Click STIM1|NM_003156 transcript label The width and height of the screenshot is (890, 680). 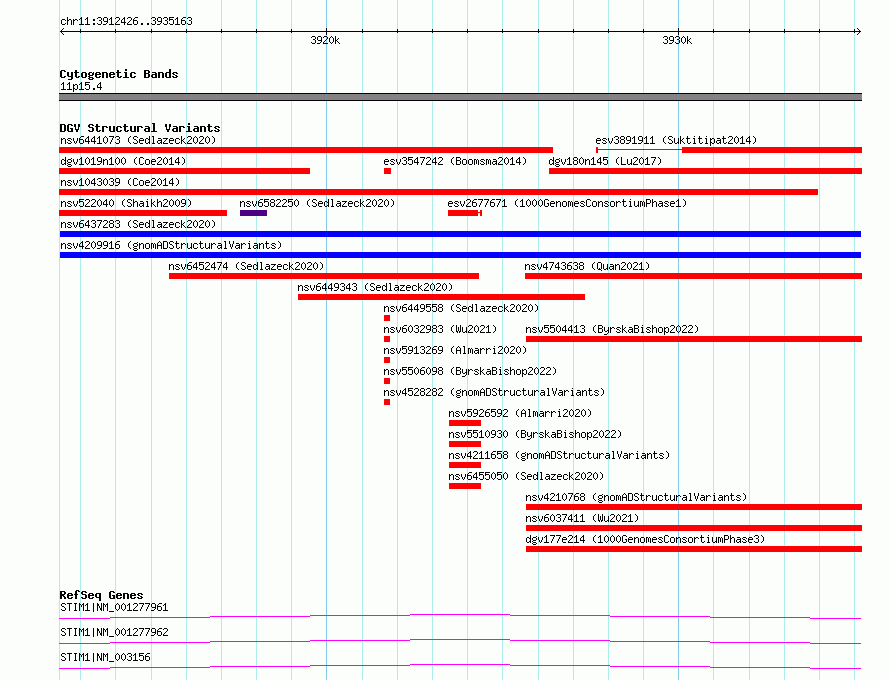pyautogui.click(x=105, y=657)
